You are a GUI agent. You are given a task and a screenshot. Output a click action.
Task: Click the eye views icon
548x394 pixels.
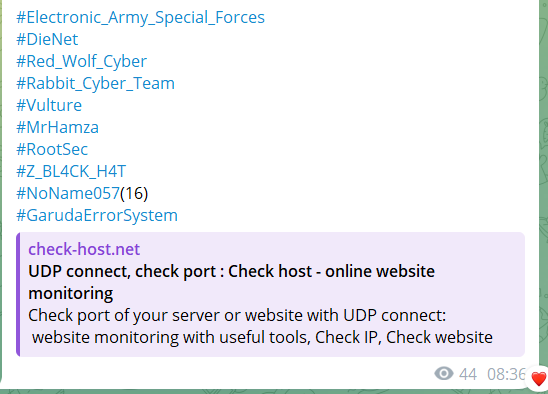[x=444, y=374]
